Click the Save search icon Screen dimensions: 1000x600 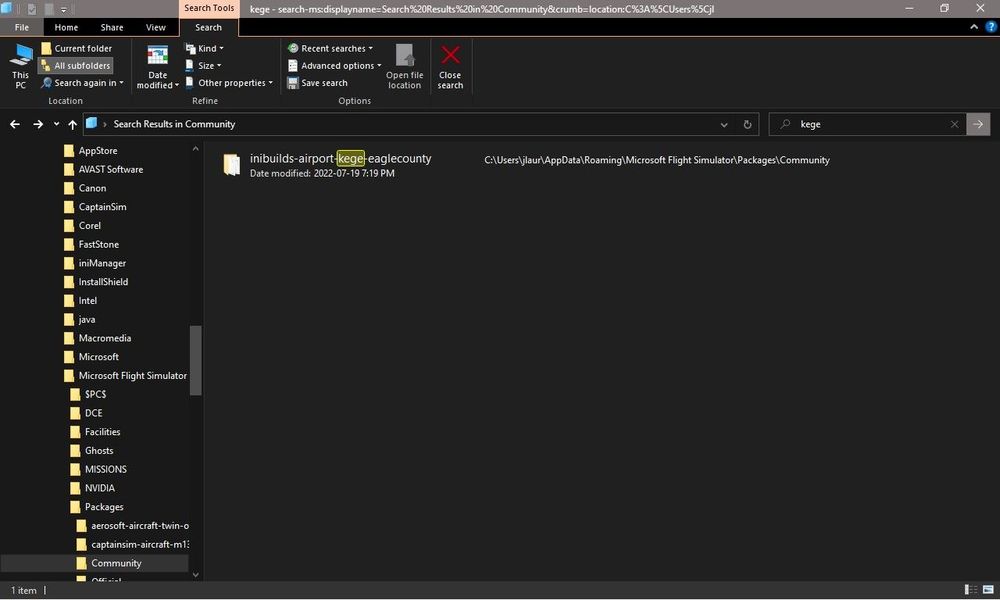(293, 83)
